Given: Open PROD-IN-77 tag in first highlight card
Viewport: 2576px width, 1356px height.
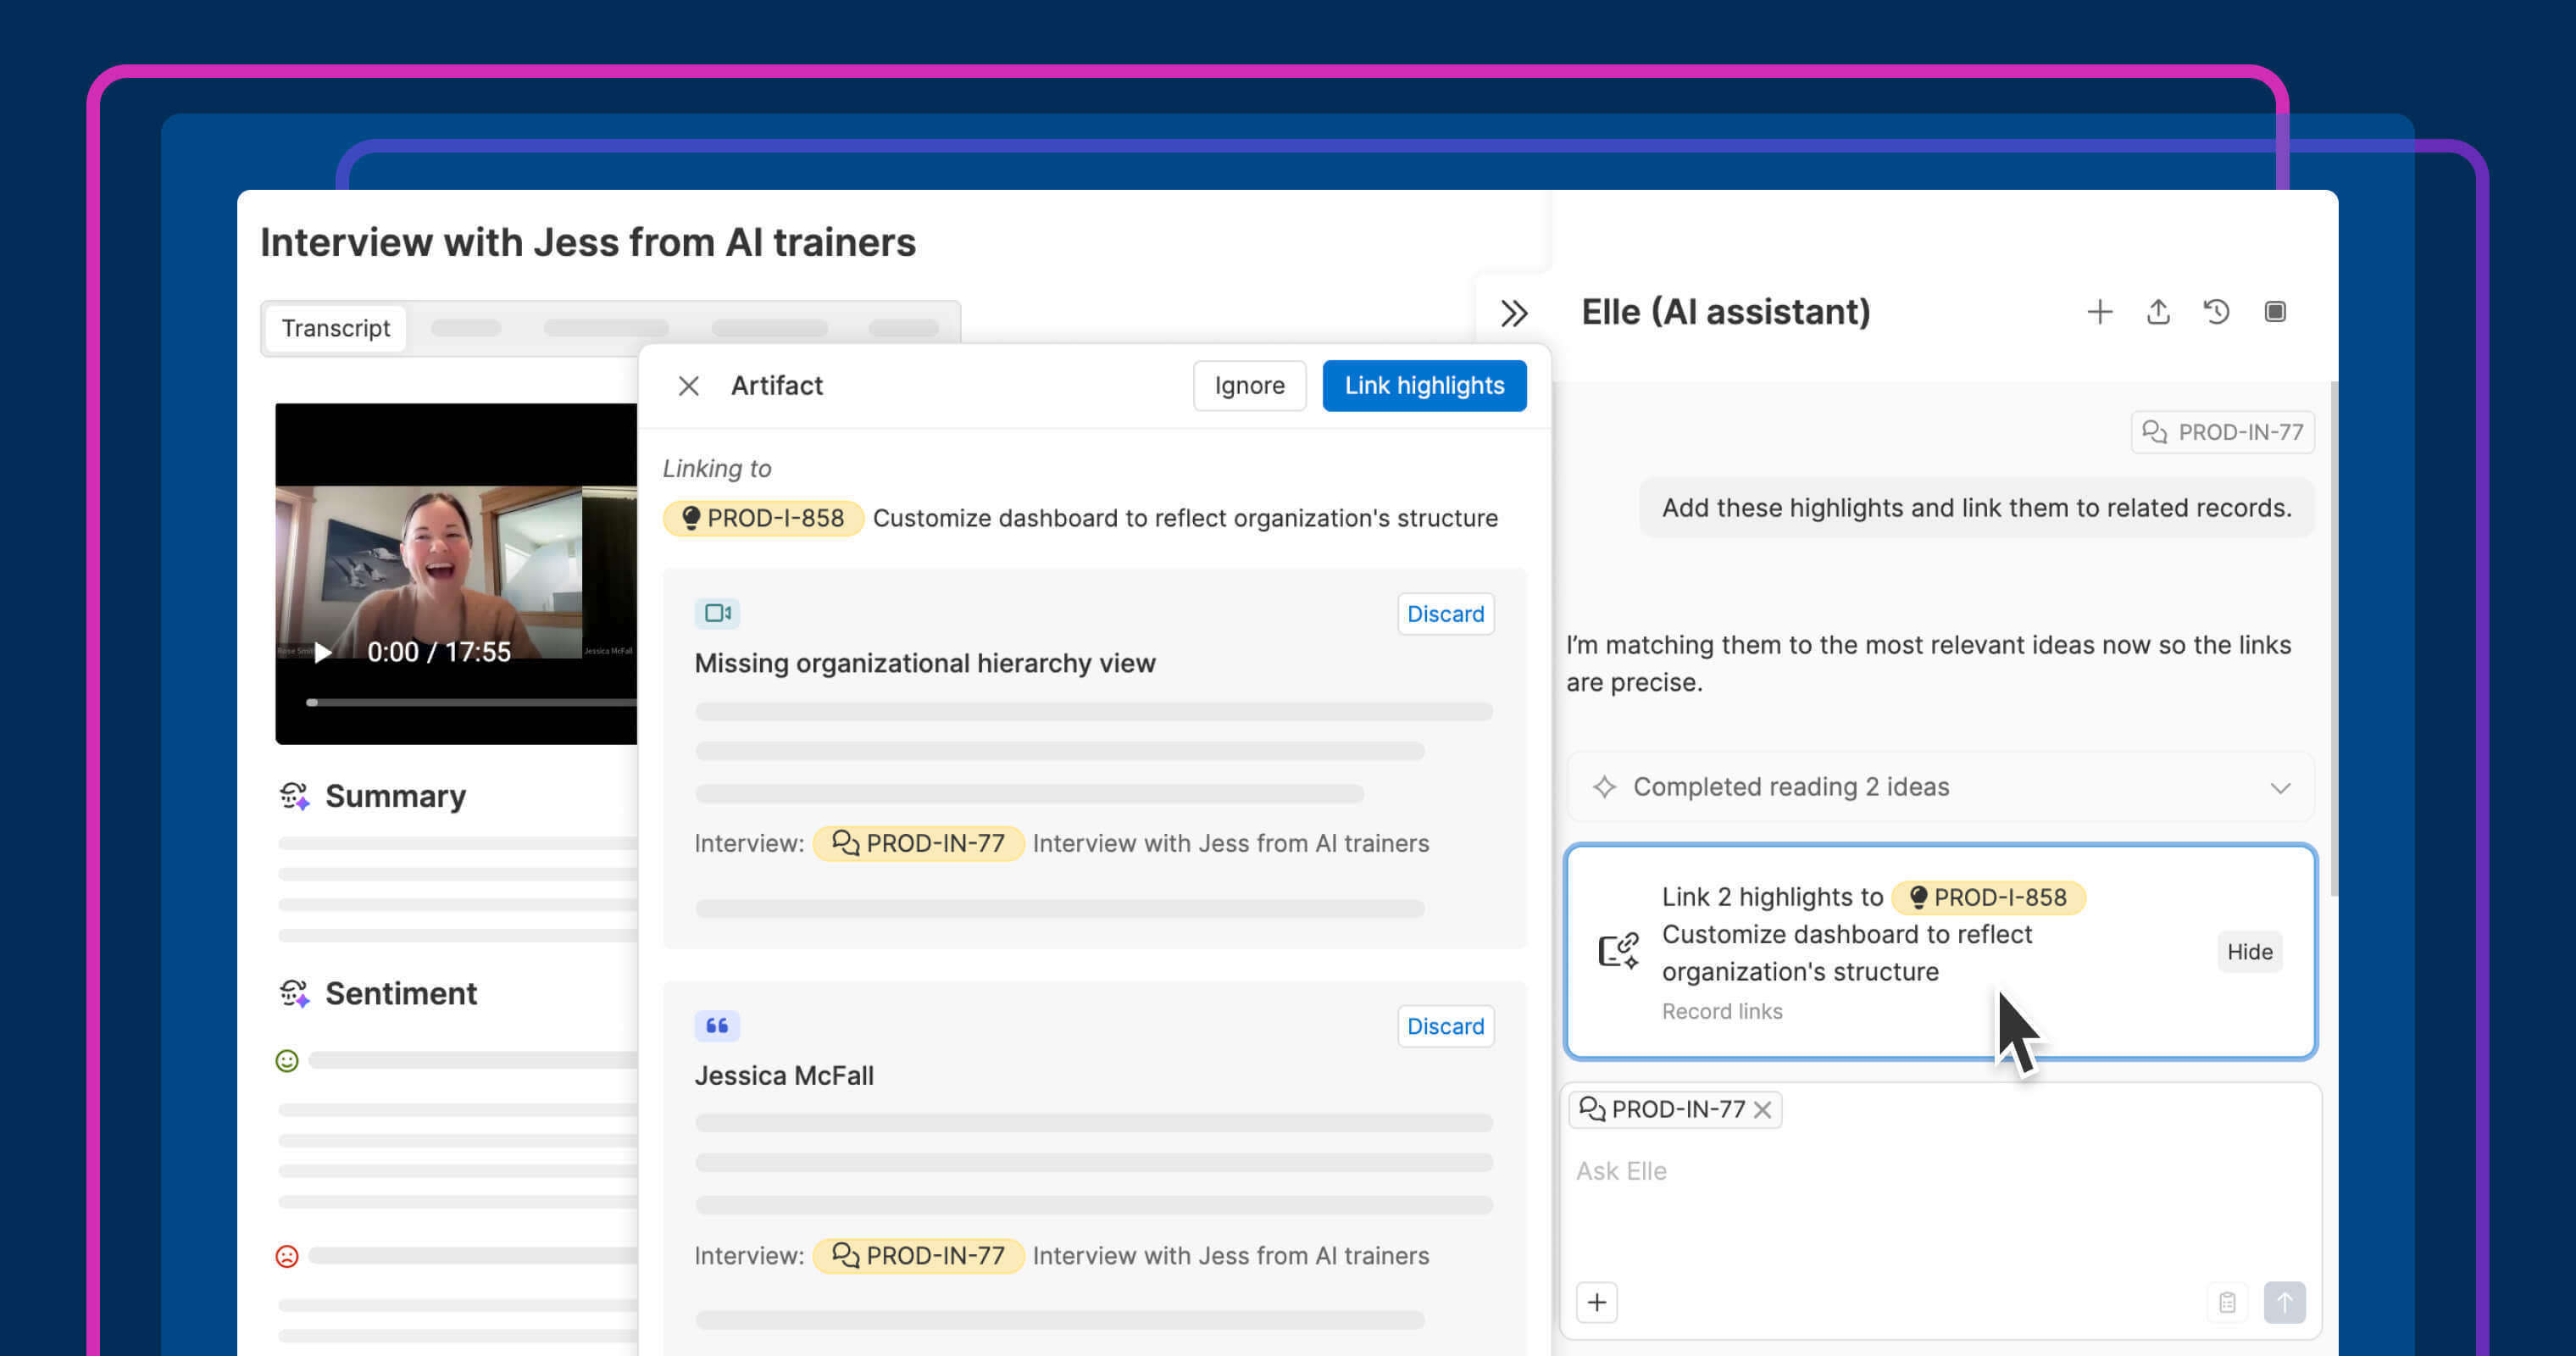Looking at the screenshot, I should [x=918, y=843].
